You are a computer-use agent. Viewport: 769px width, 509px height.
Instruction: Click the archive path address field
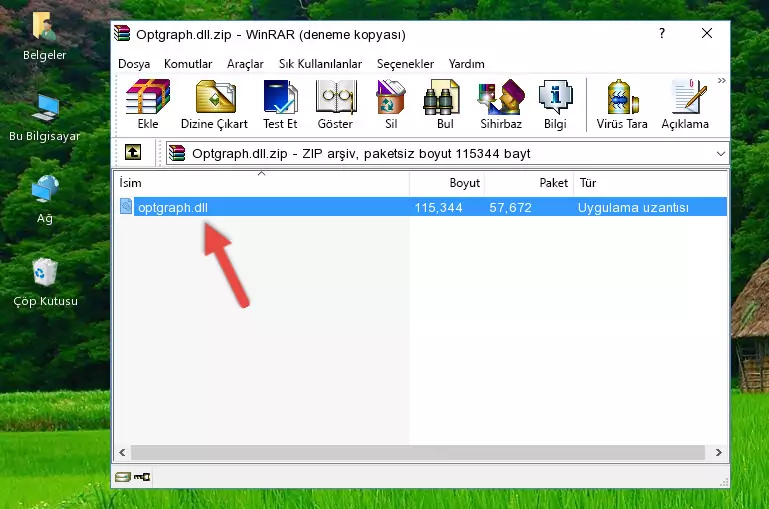coord(447,153)
